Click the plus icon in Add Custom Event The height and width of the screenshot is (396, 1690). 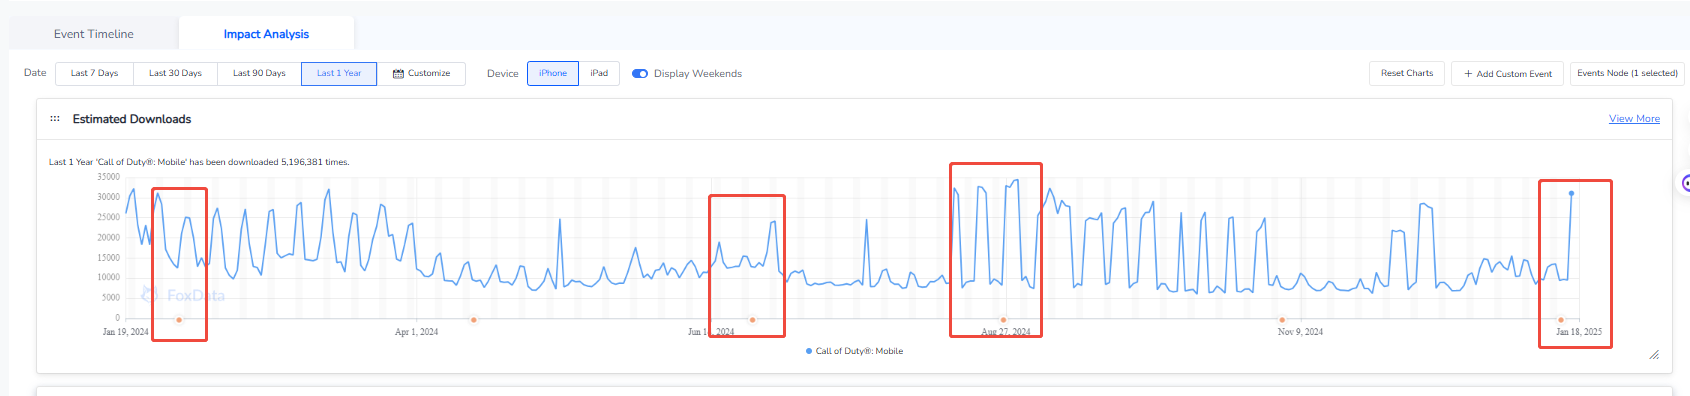tap(1468, 74)
